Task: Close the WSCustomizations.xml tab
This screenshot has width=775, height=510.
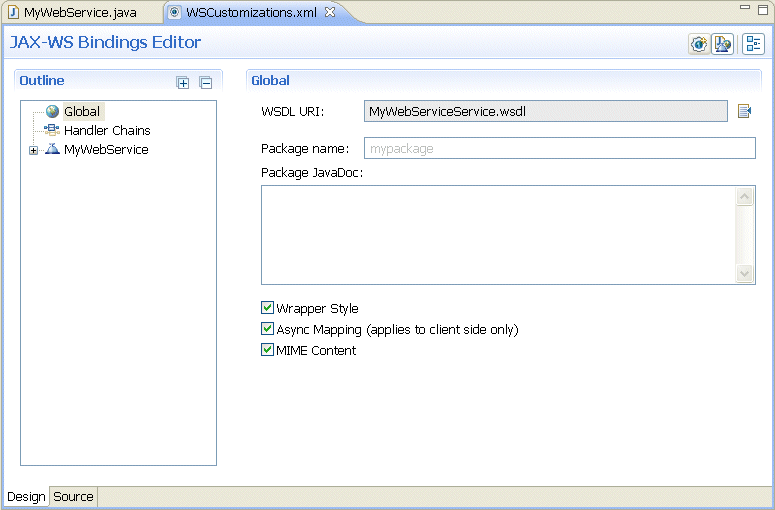Action: (x=330, y=12)
